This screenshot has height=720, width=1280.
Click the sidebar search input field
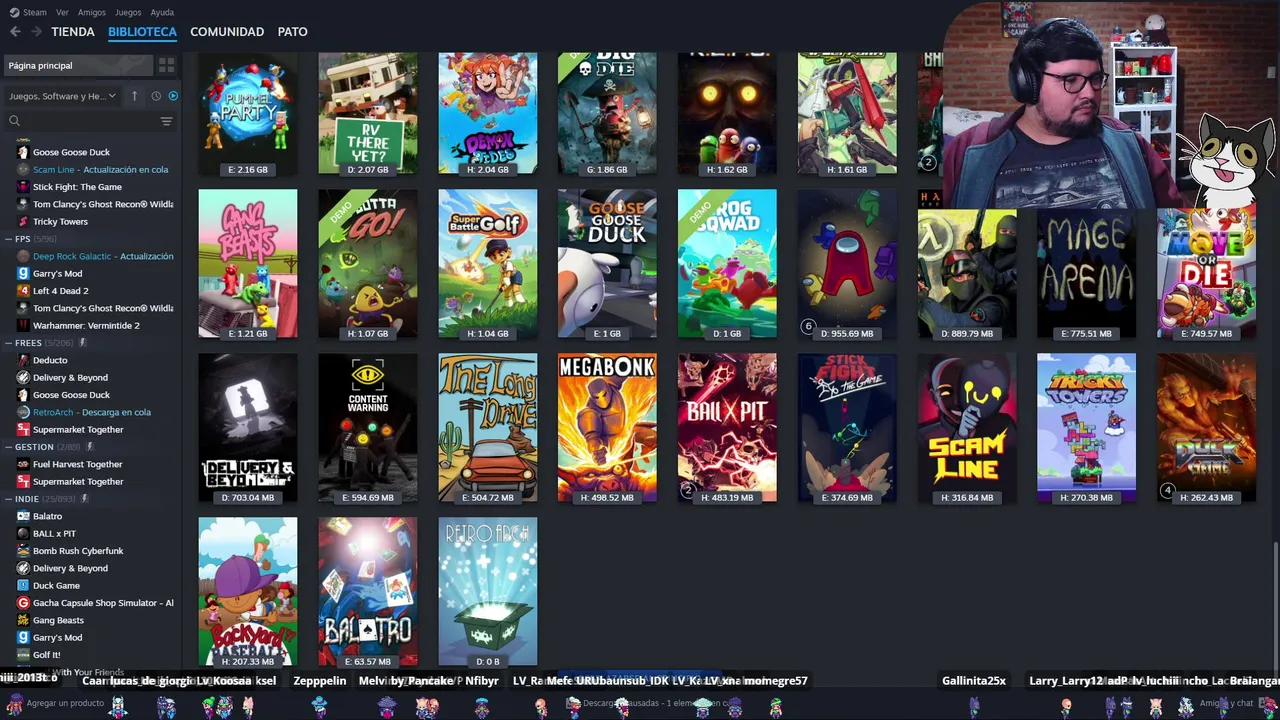click(x=89, y=121)
